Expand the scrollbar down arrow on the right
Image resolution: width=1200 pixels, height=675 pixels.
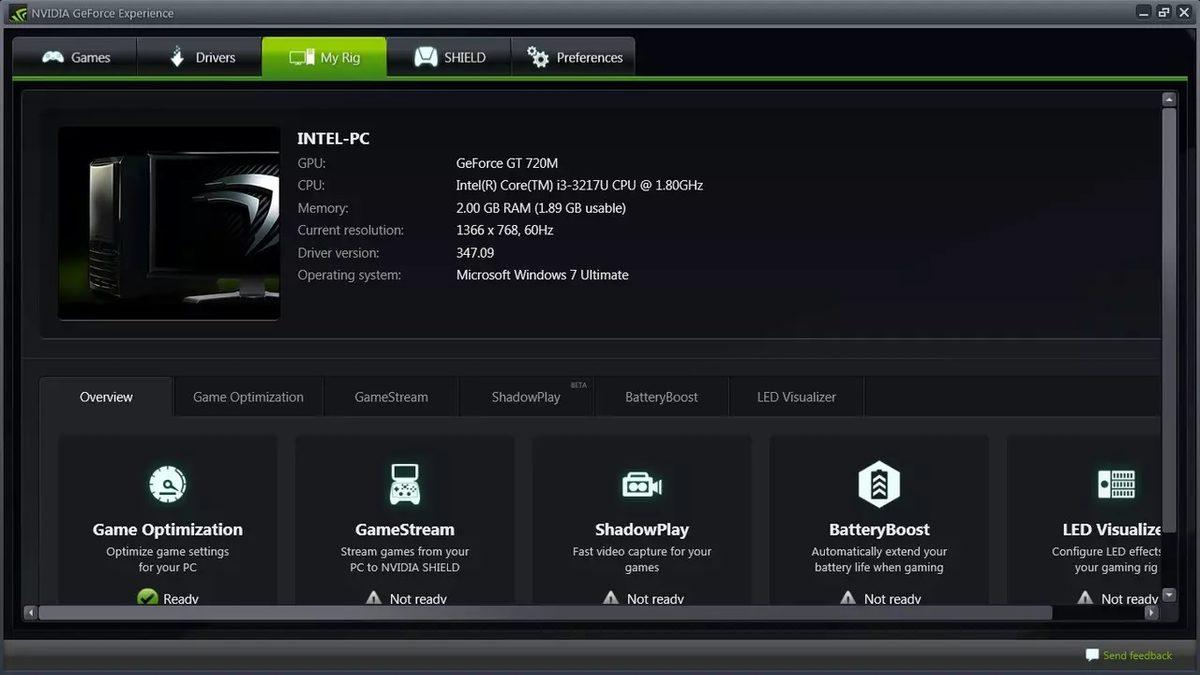pos(1167,596)
